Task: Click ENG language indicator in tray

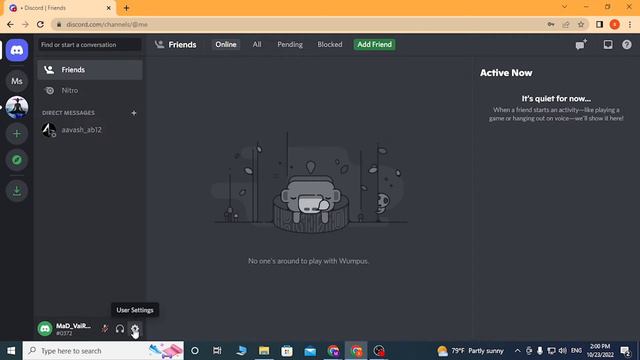Action: (x=576, y=351)
